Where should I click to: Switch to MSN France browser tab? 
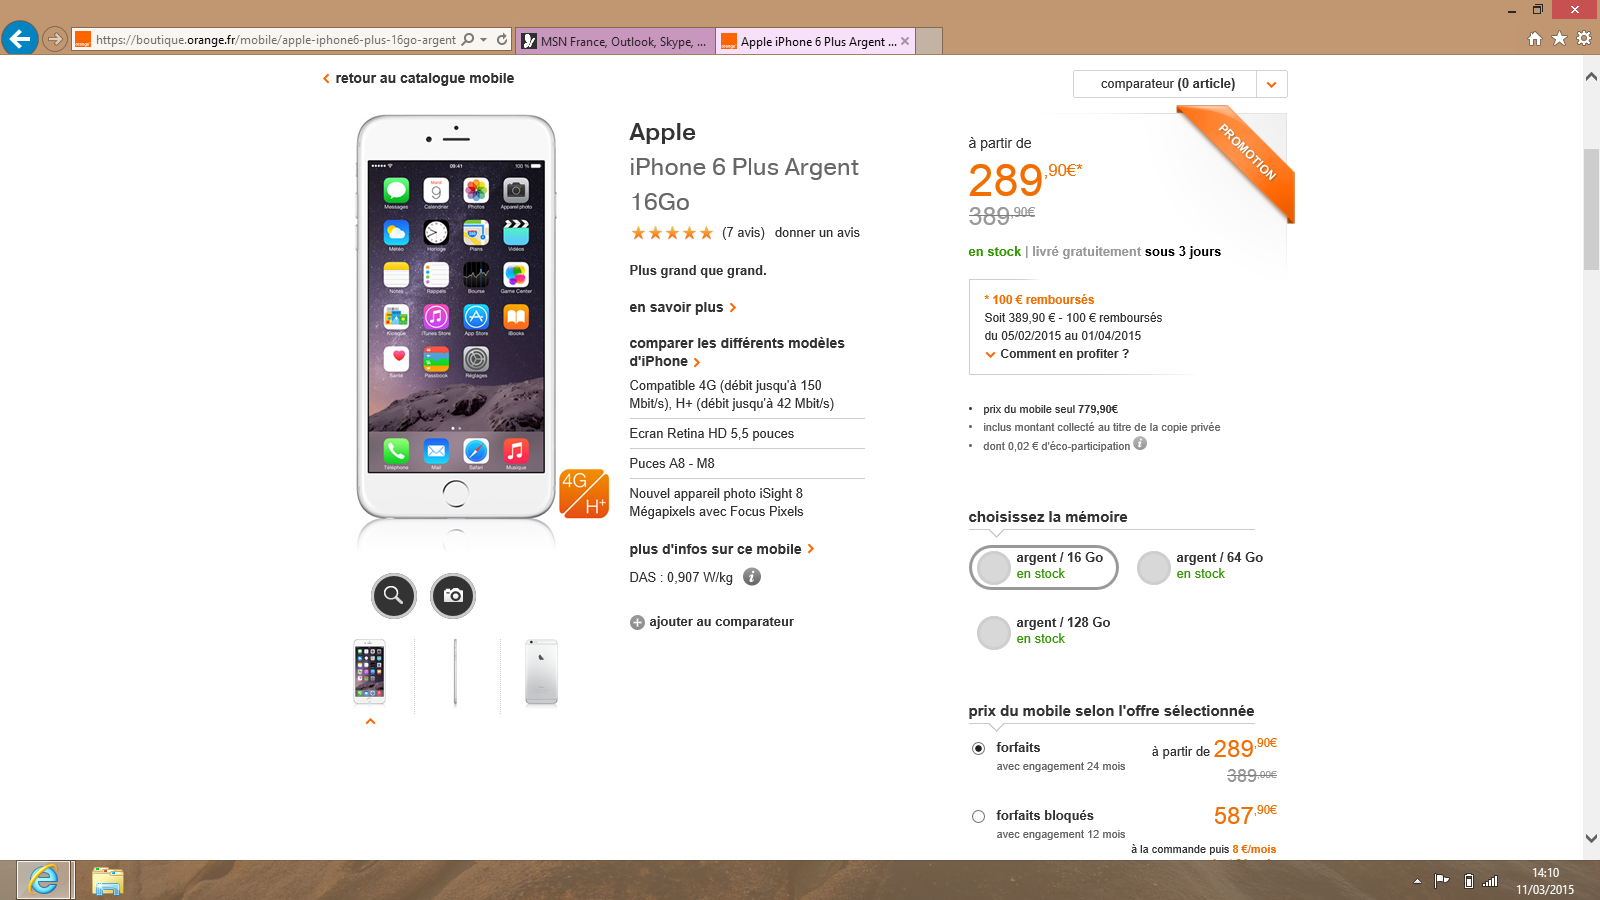click(616, 41)
